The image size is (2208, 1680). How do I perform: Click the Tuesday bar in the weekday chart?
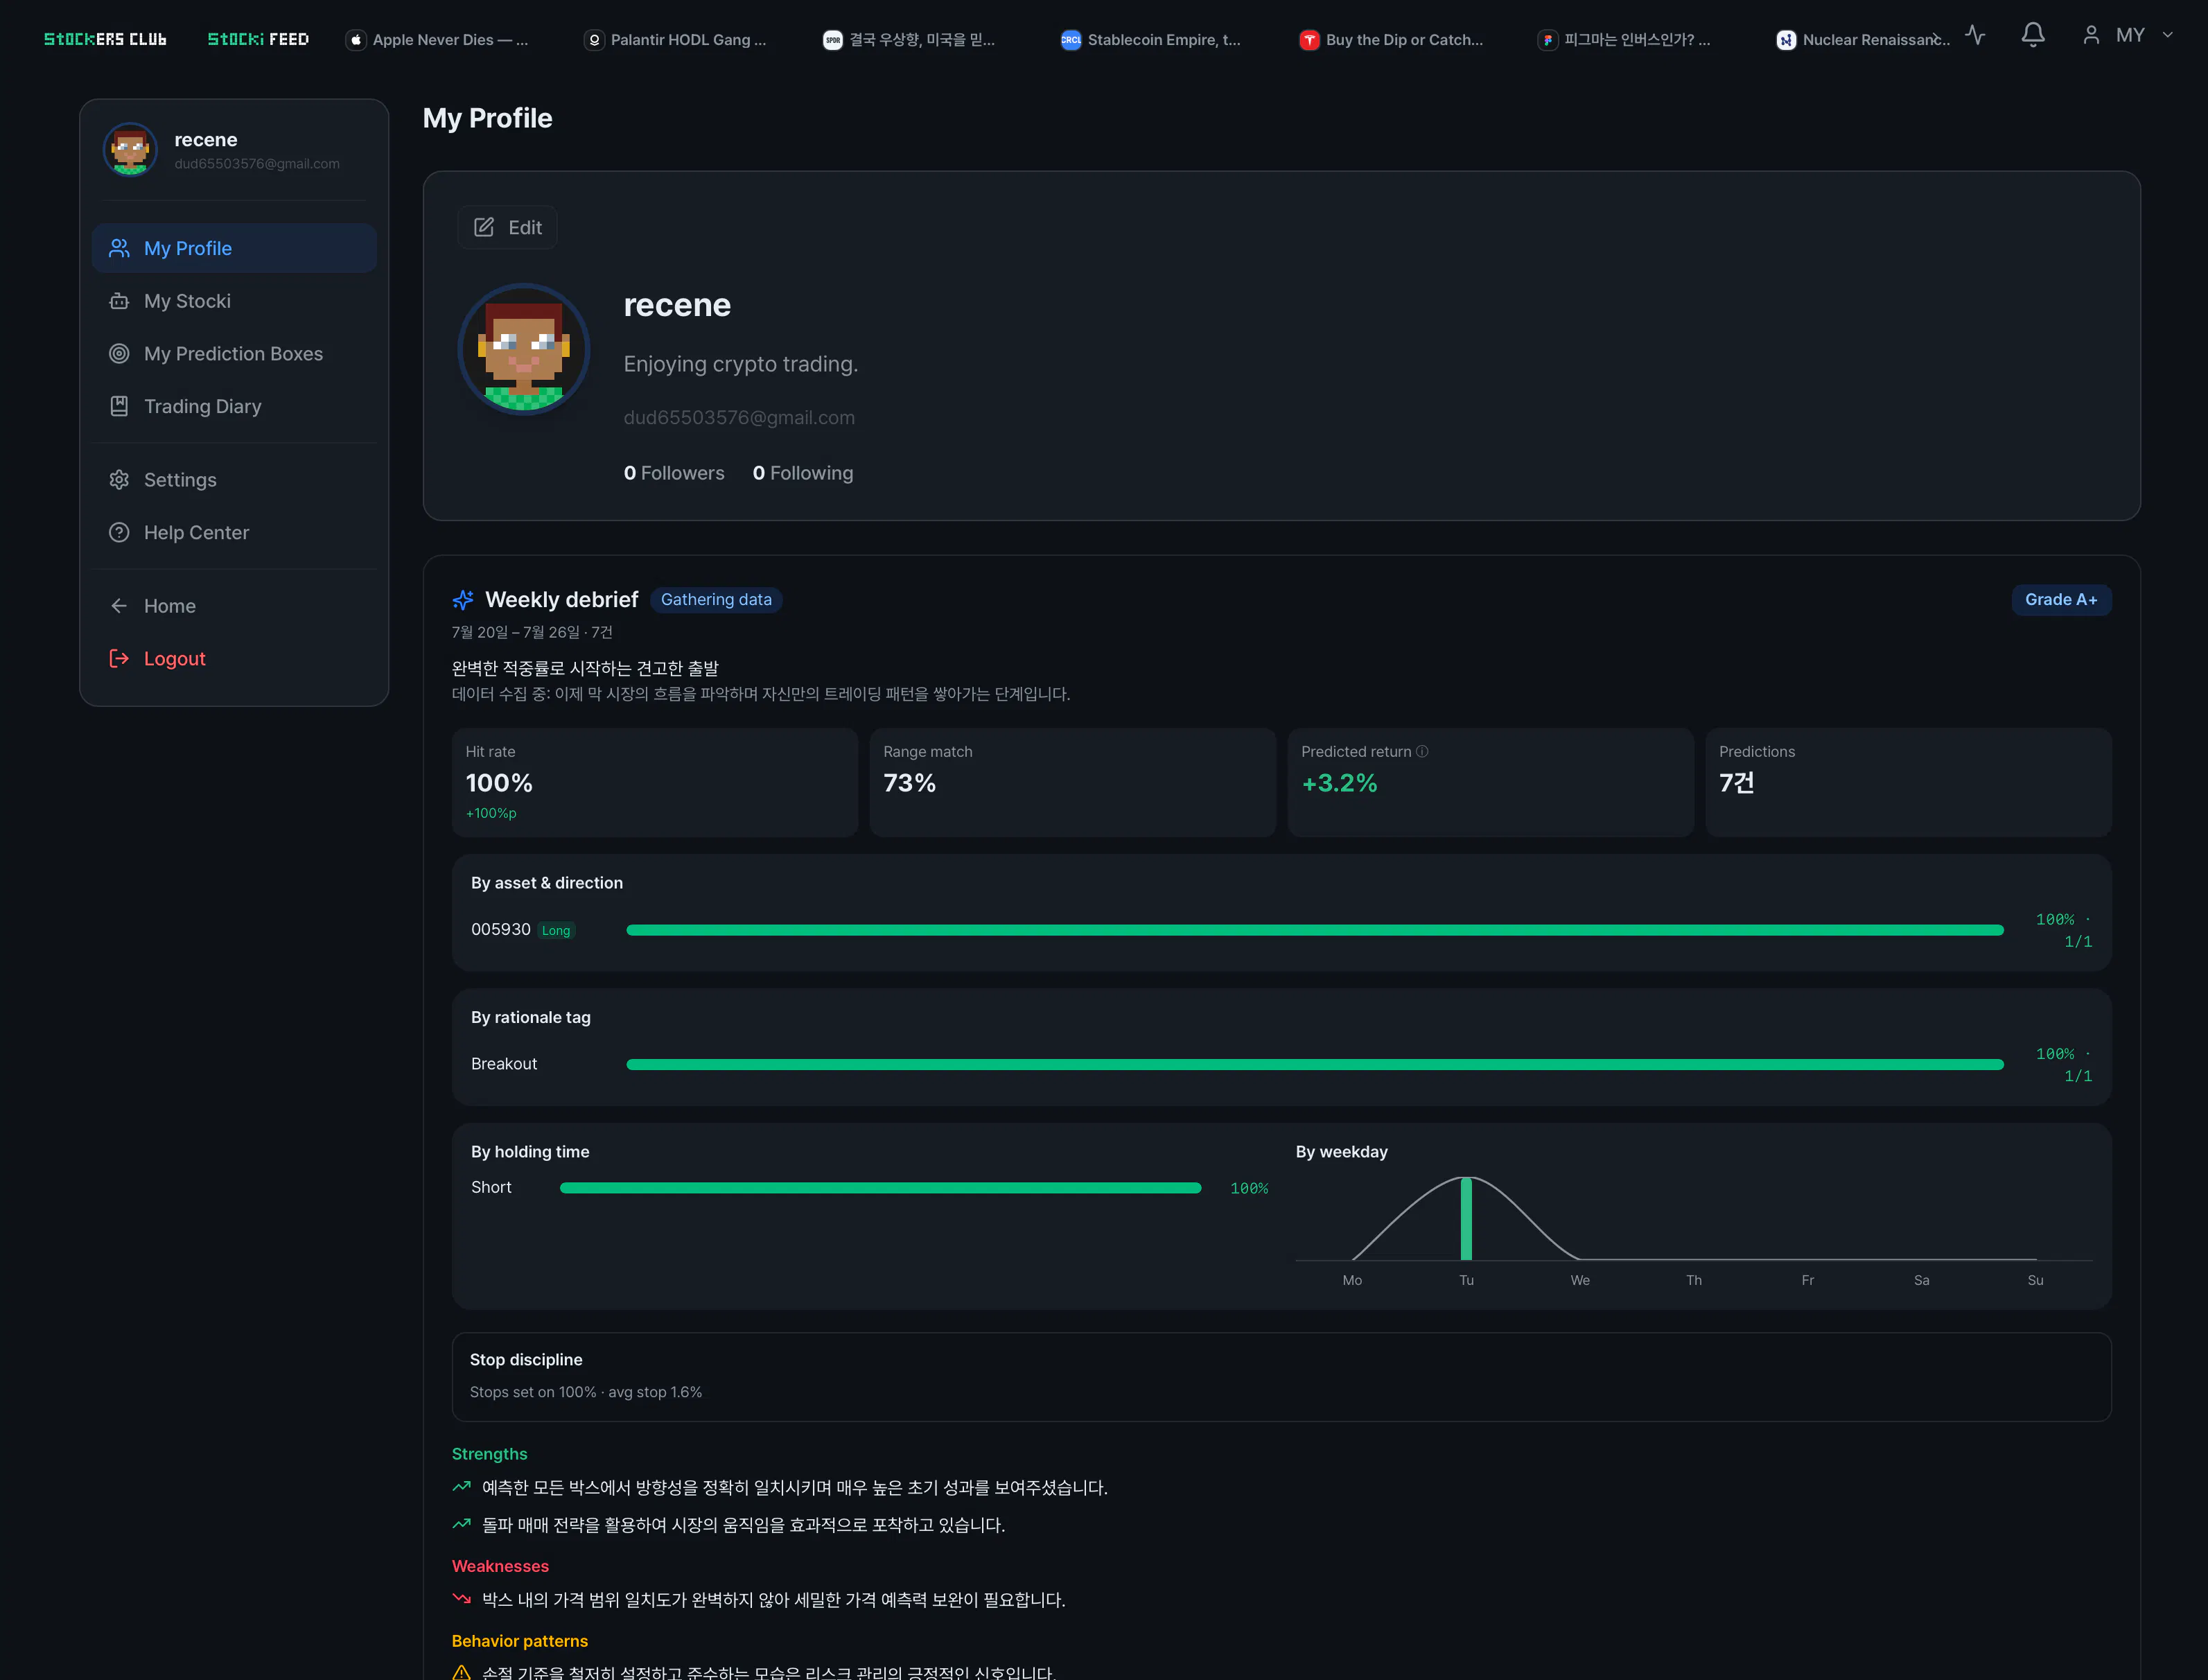[x=1466, y=1218]
